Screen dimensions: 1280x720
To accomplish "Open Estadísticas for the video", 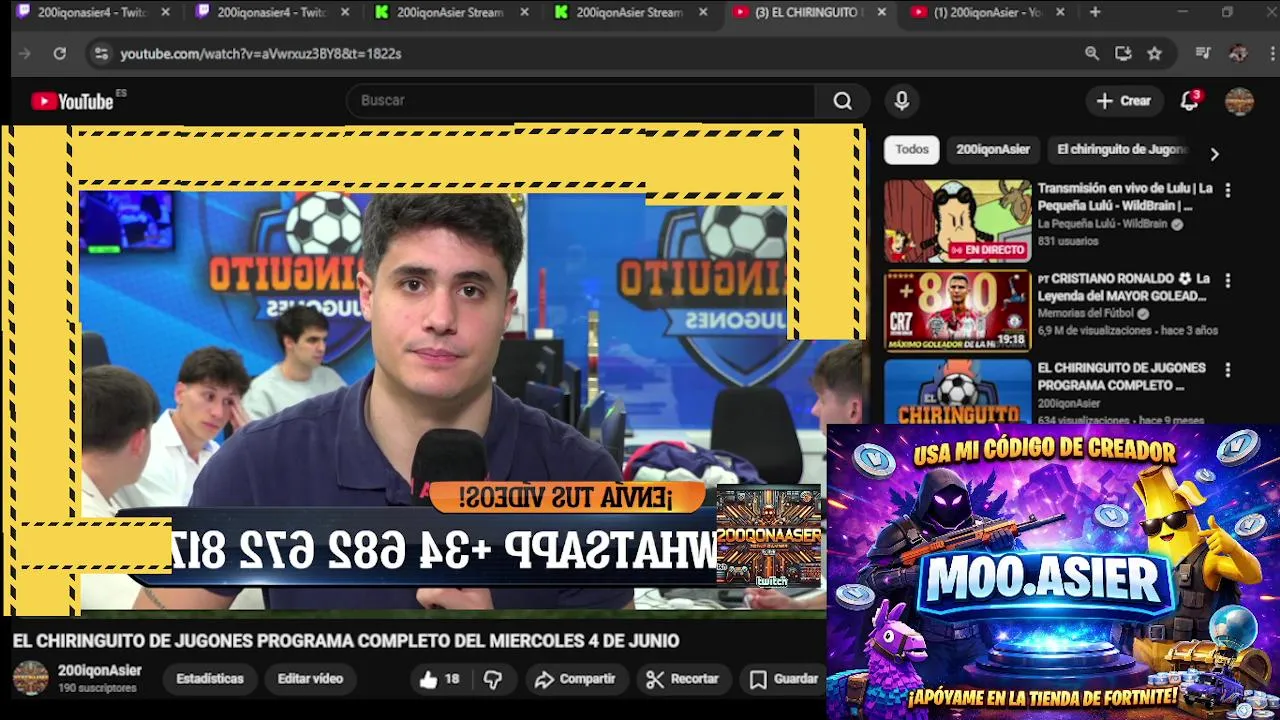I will coord(210,679).
